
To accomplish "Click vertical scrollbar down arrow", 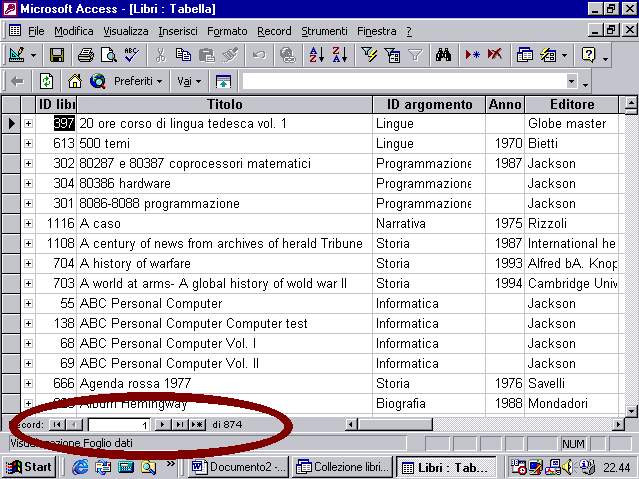I will pos(631,411).
